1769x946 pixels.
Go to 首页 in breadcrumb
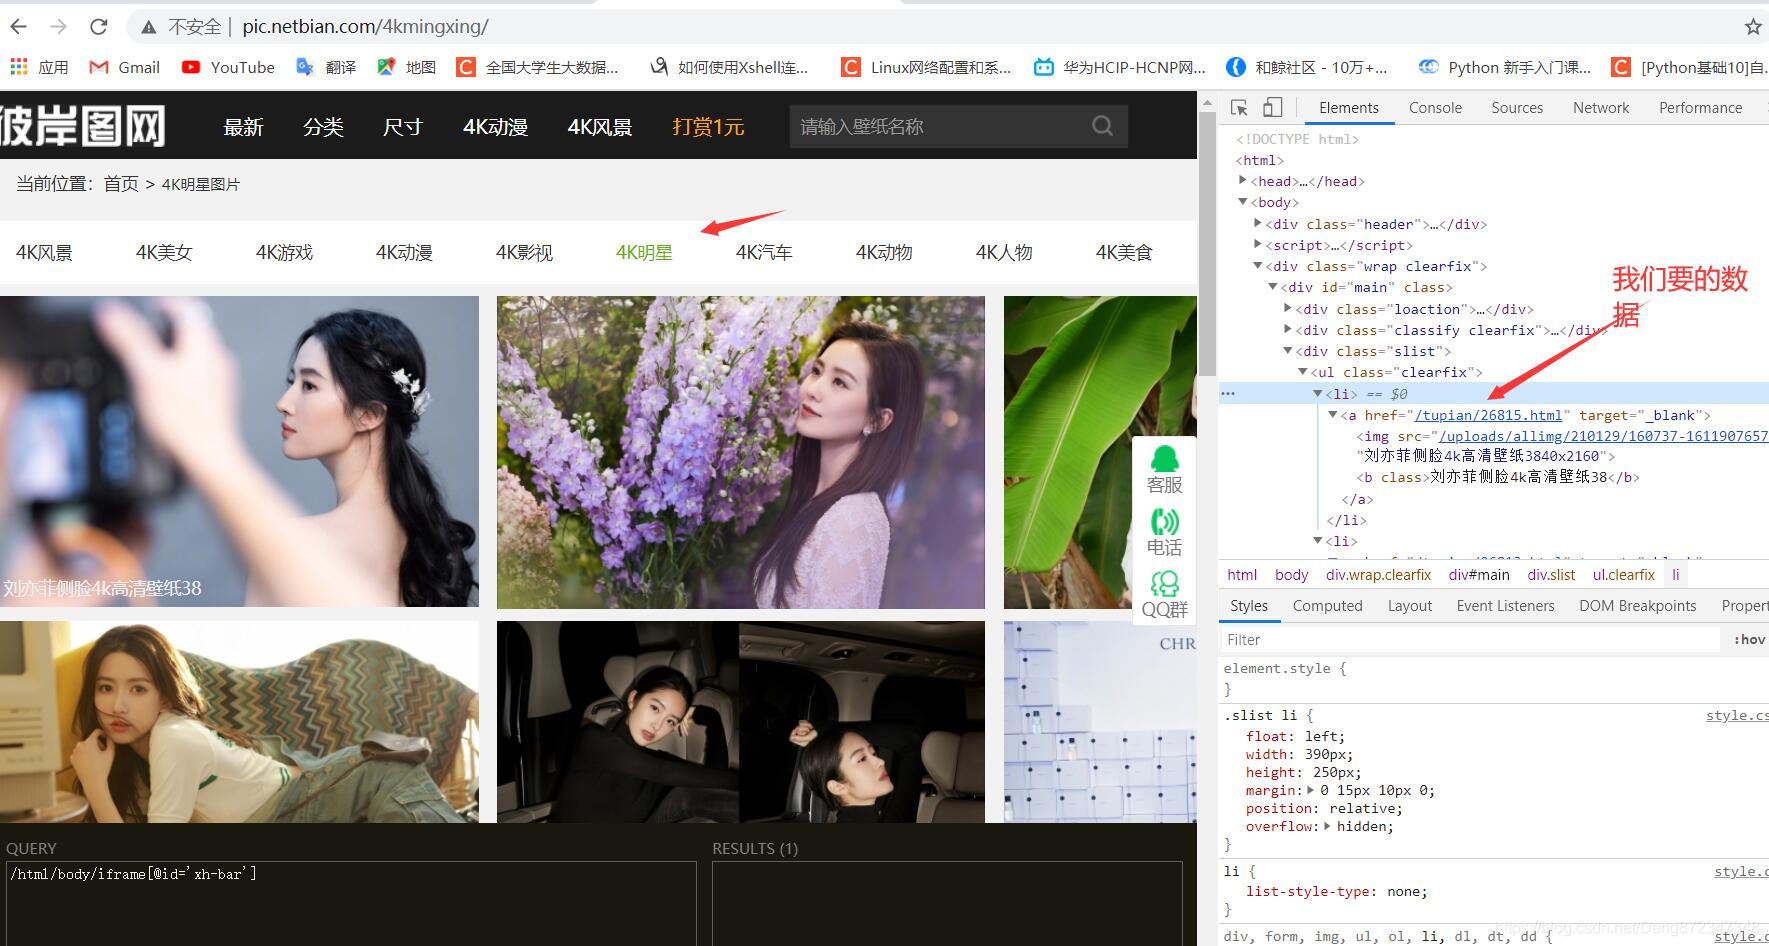pyautogui.click(x=121, y=184)
